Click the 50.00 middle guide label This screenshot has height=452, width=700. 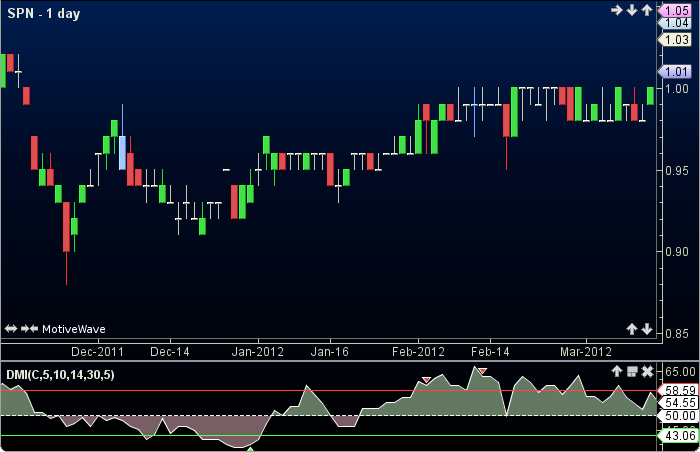pos(679,416)
